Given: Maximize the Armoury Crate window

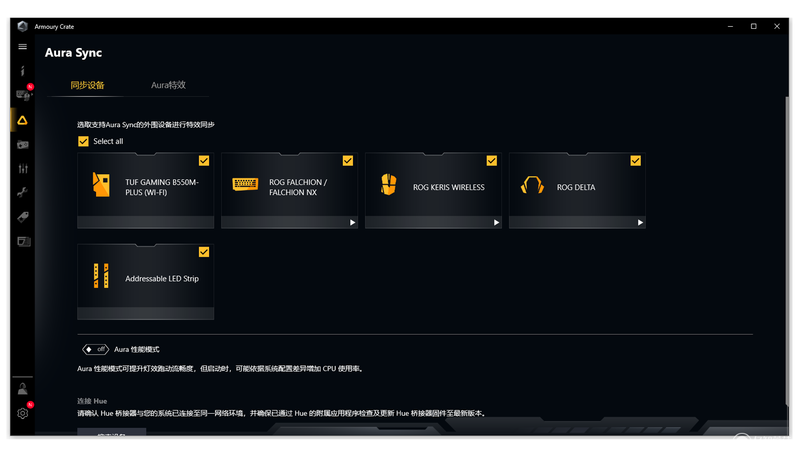Looking at the screenshot, I should pos(754,27).
